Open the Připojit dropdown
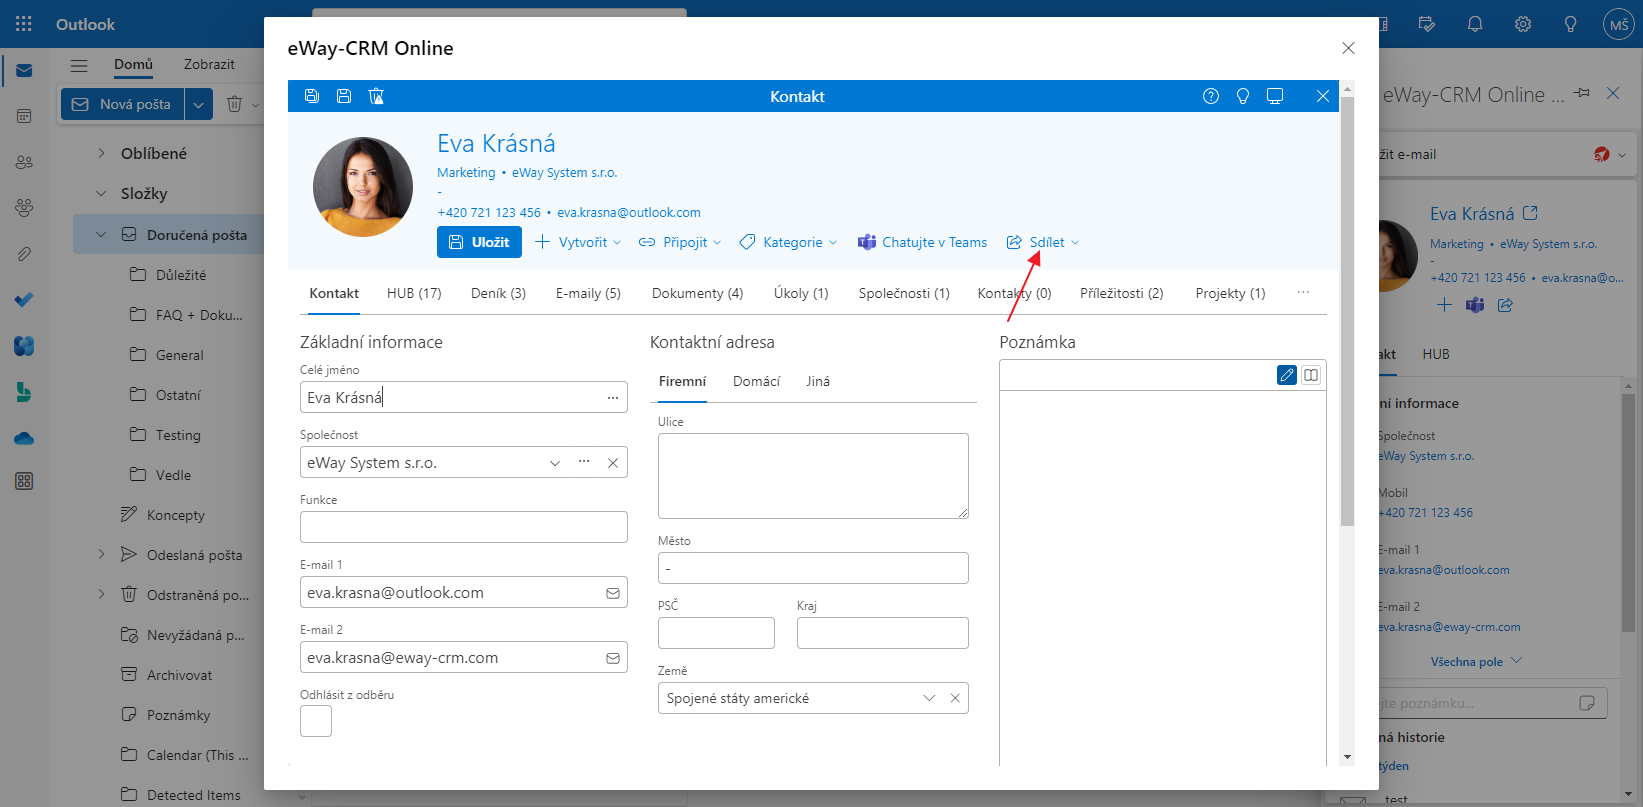Image resolution: width=1643 pixels, height=807 pixels. click(x=680, y=242)
